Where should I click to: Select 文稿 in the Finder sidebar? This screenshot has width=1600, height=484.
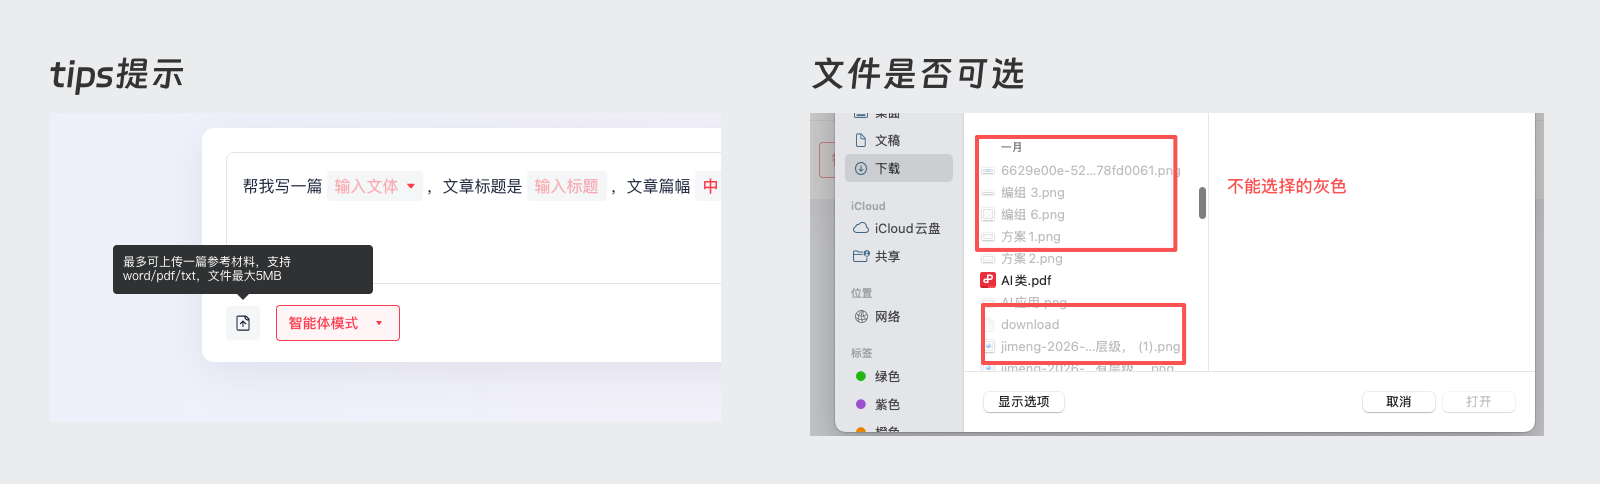(899, 140)
